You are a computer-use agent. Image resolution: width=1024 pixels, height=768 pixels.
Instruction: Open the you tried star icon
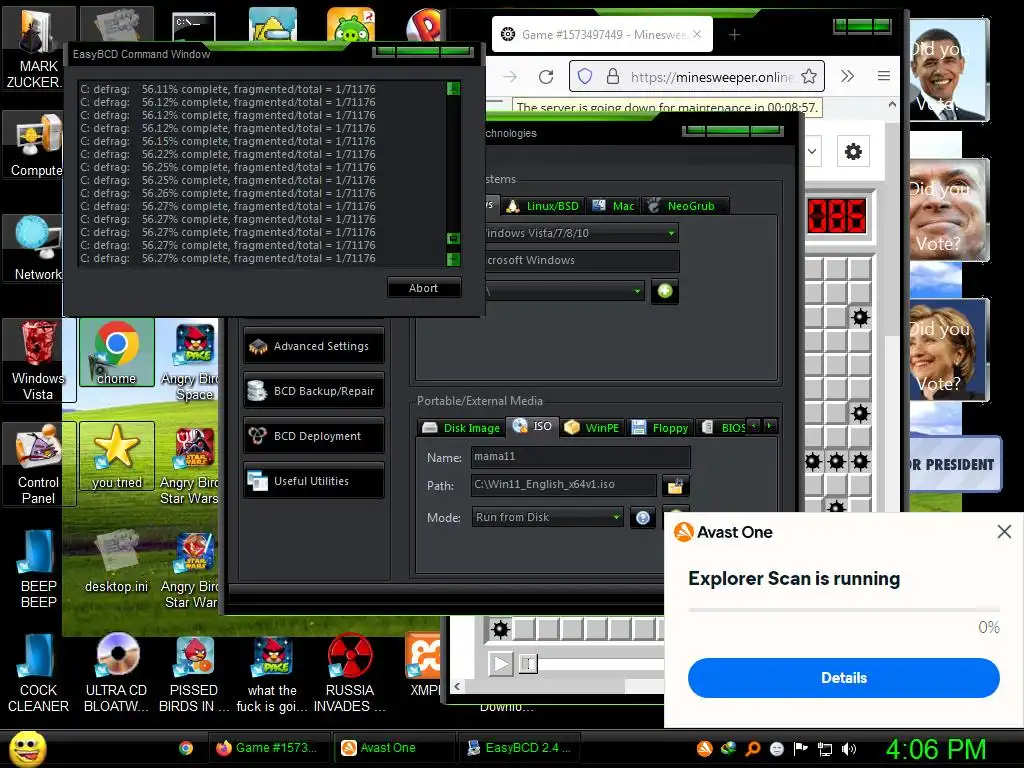pyautogui.click(x=117, y=456)
